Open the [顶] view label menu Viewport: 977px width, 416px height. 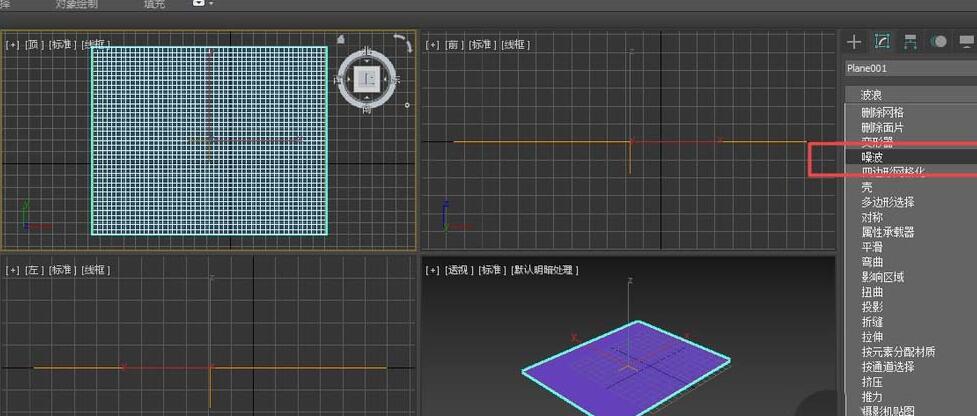tap(34, 45)
